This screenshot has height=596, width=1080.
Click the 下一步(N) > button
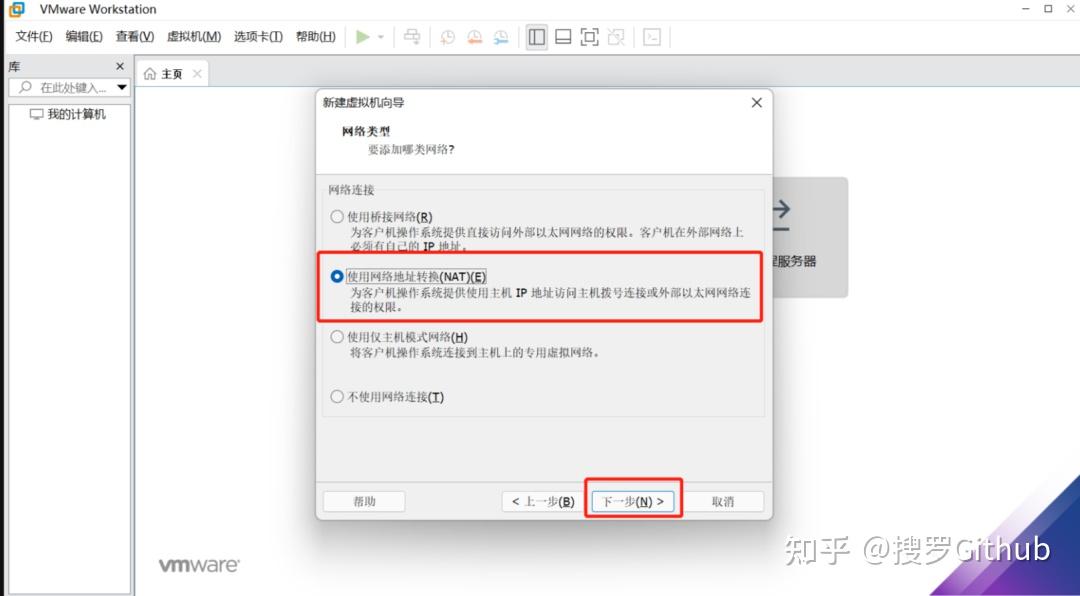tap(633, 502)
